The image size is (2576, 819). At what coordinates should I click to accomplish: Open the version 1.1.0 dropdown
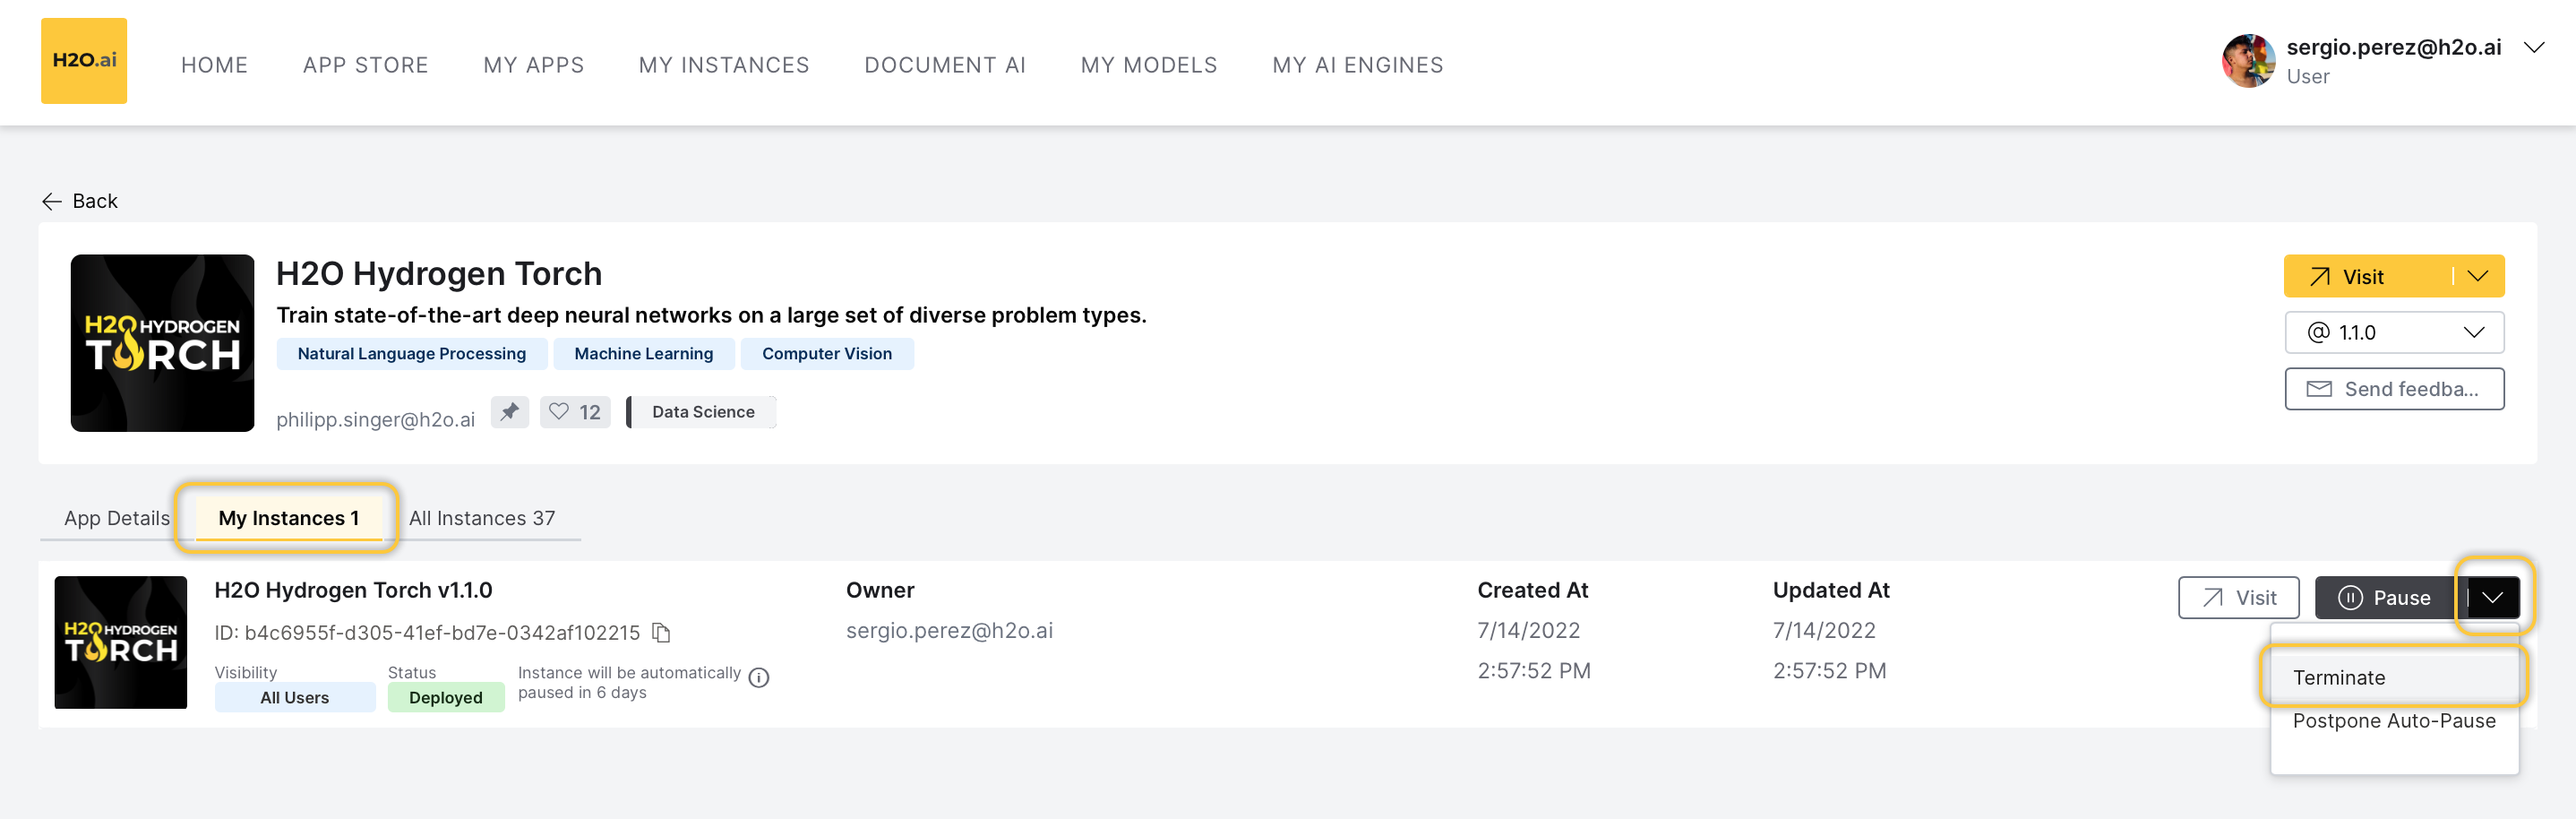pyautogui.click(x=2394, y=333)
